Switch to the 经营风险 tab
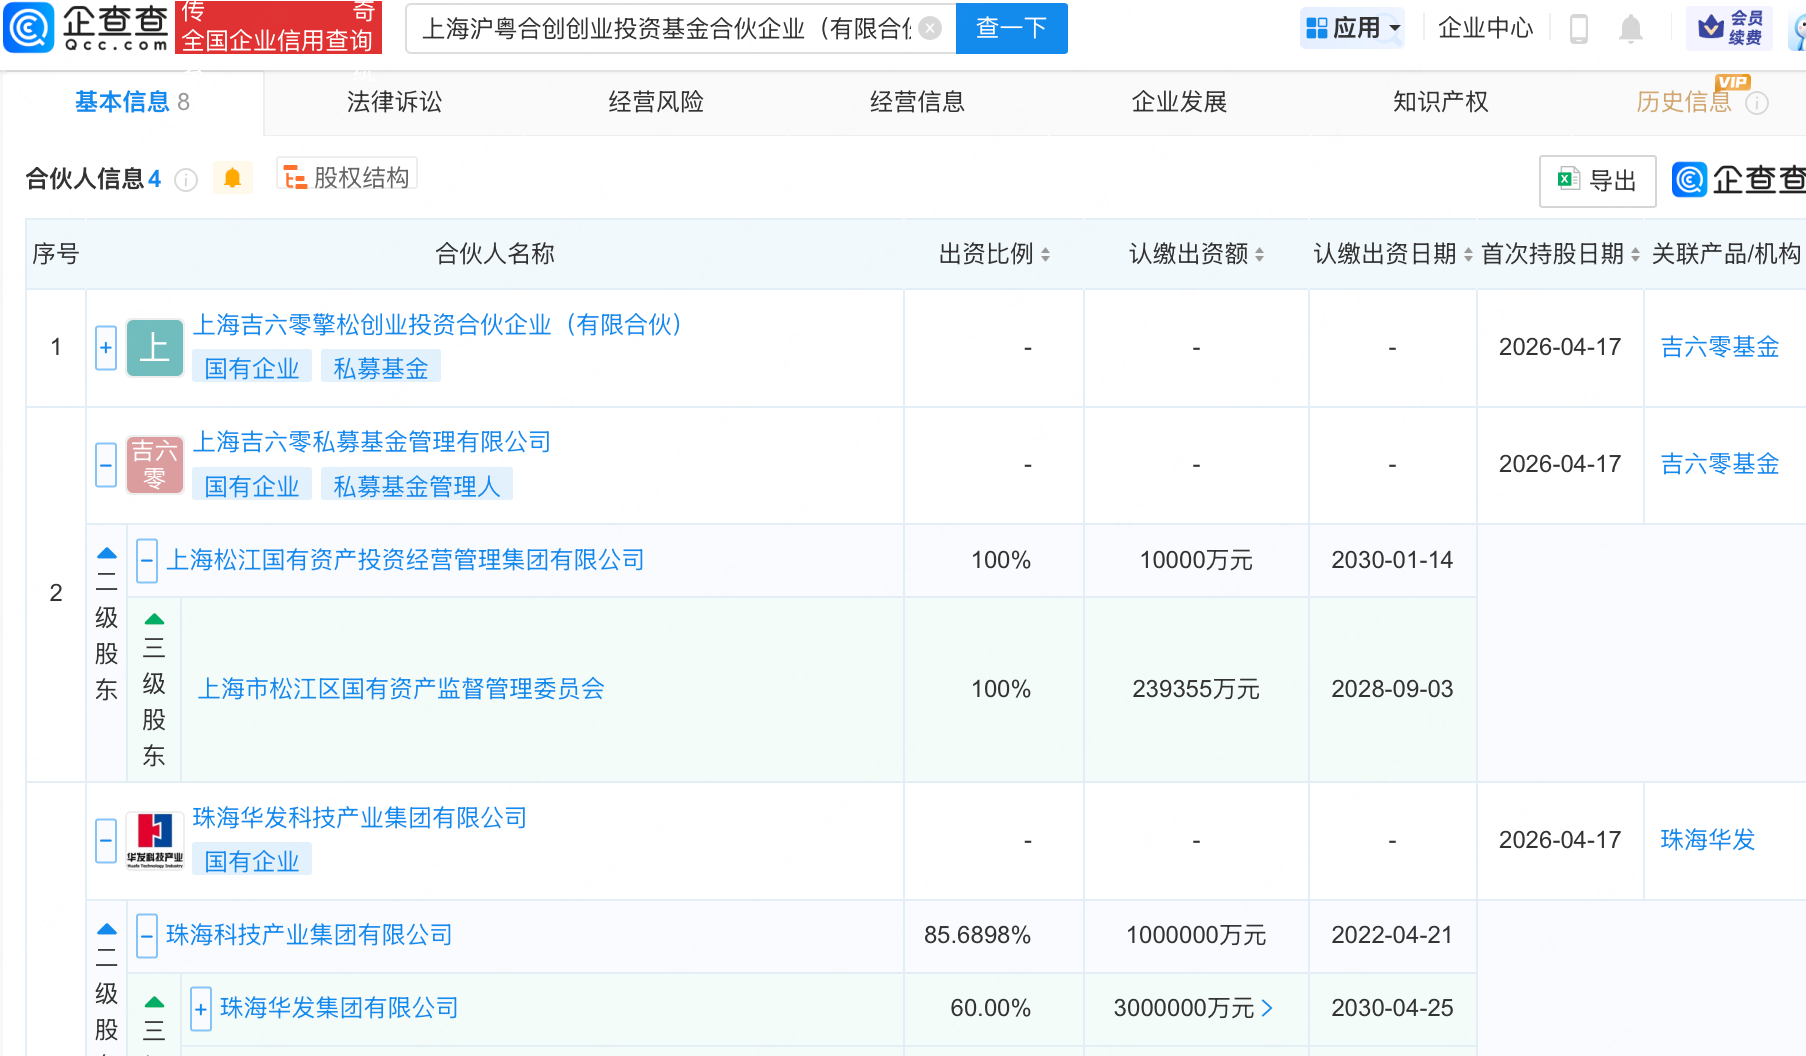1806x1056 pixels. tap(656, 102)
